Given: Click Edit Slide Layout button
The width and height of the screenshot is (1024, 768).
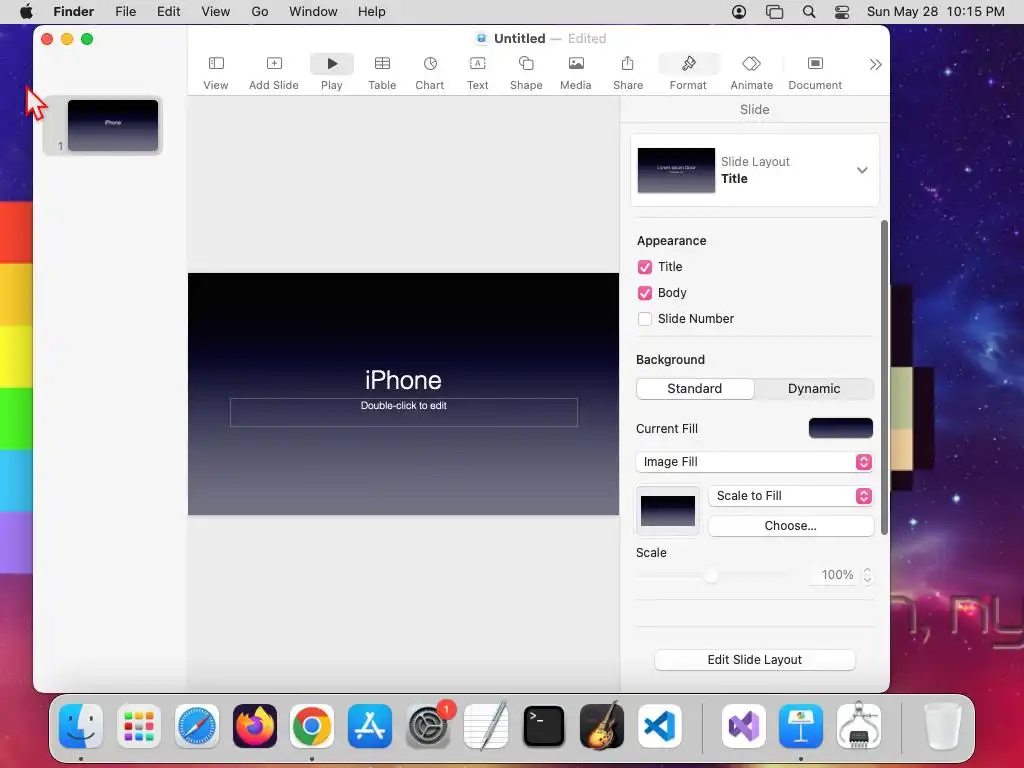Looking at the screenshot, I should click(x=754, y=660).
